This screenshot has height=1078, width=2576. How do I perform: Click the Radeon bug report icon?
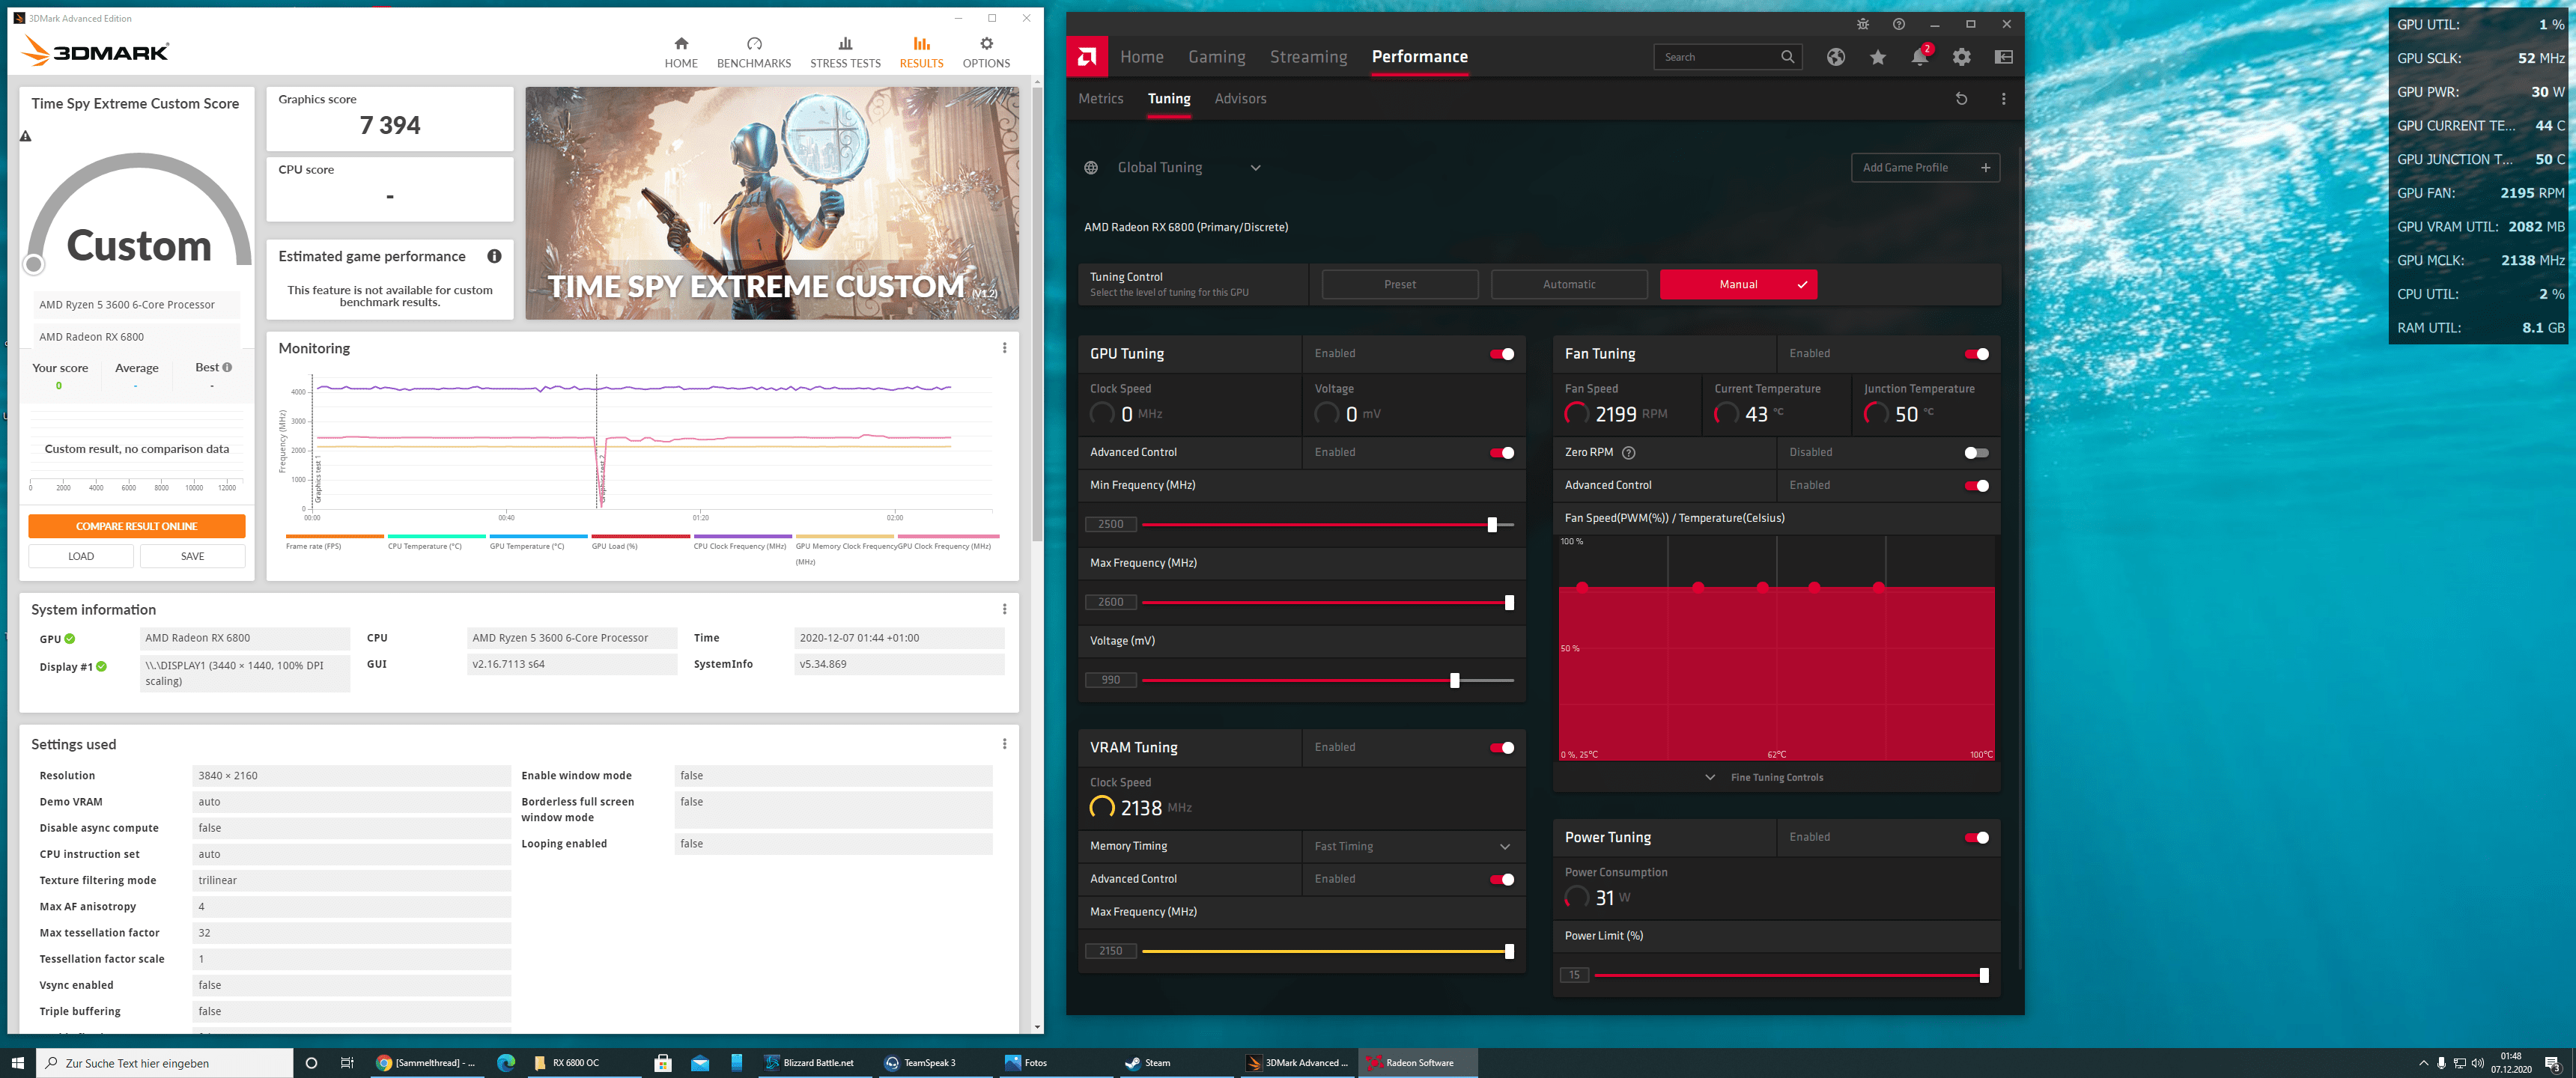pos(1863,24)
